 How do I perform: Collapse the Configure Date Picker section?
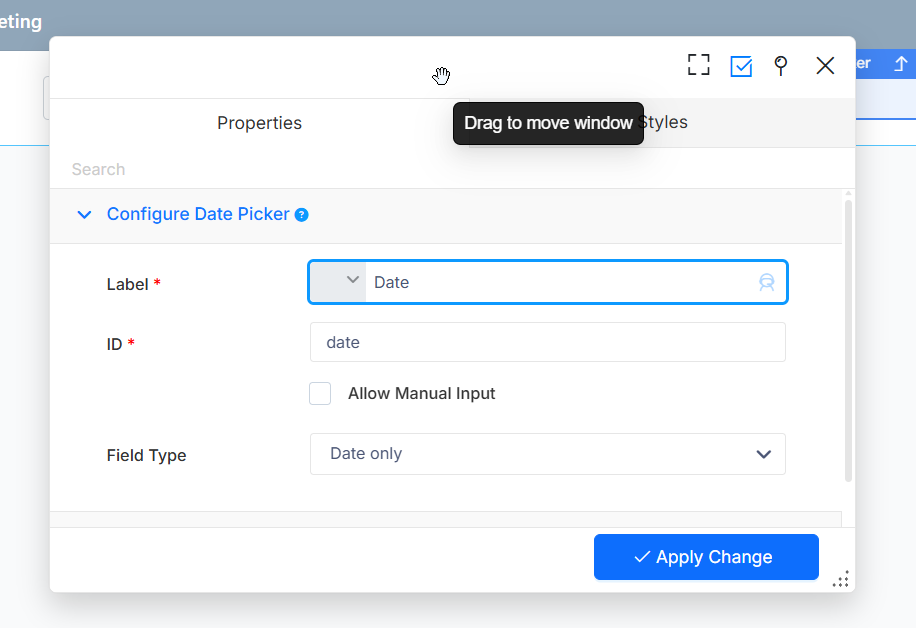click(85, 215)
